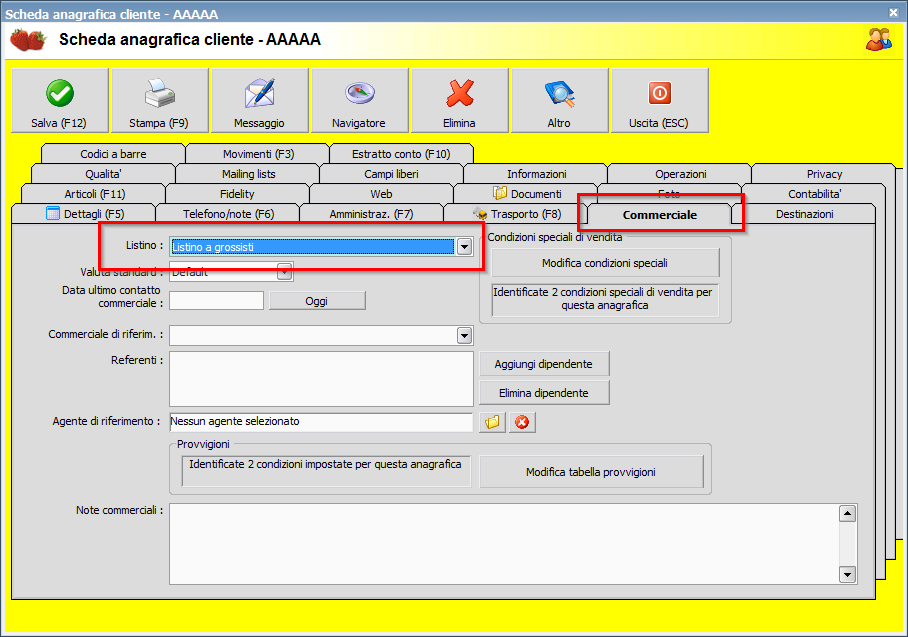Screen dimensions: 908x637
Task: Switch to Dettagli (F5) tab
Action: [84, 214]
